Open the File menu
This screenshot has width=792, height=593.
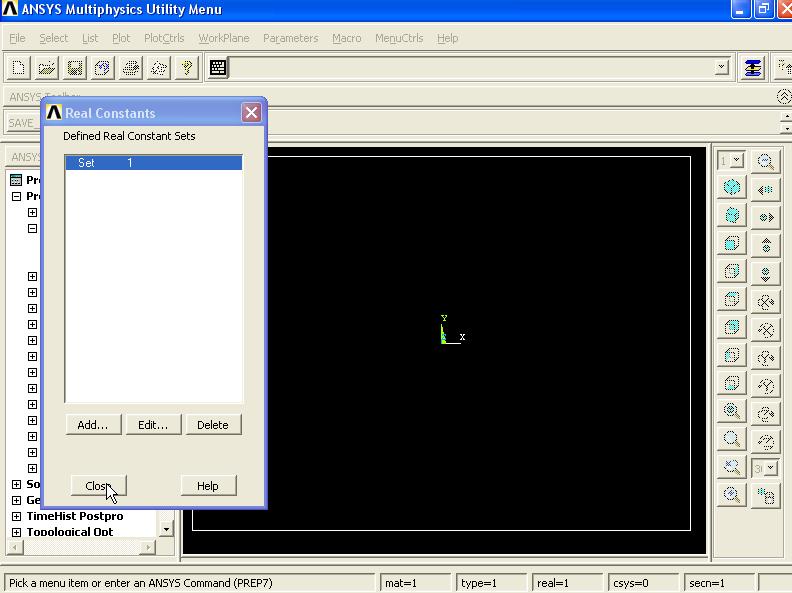pyautogui.click(x=17, y=38)
